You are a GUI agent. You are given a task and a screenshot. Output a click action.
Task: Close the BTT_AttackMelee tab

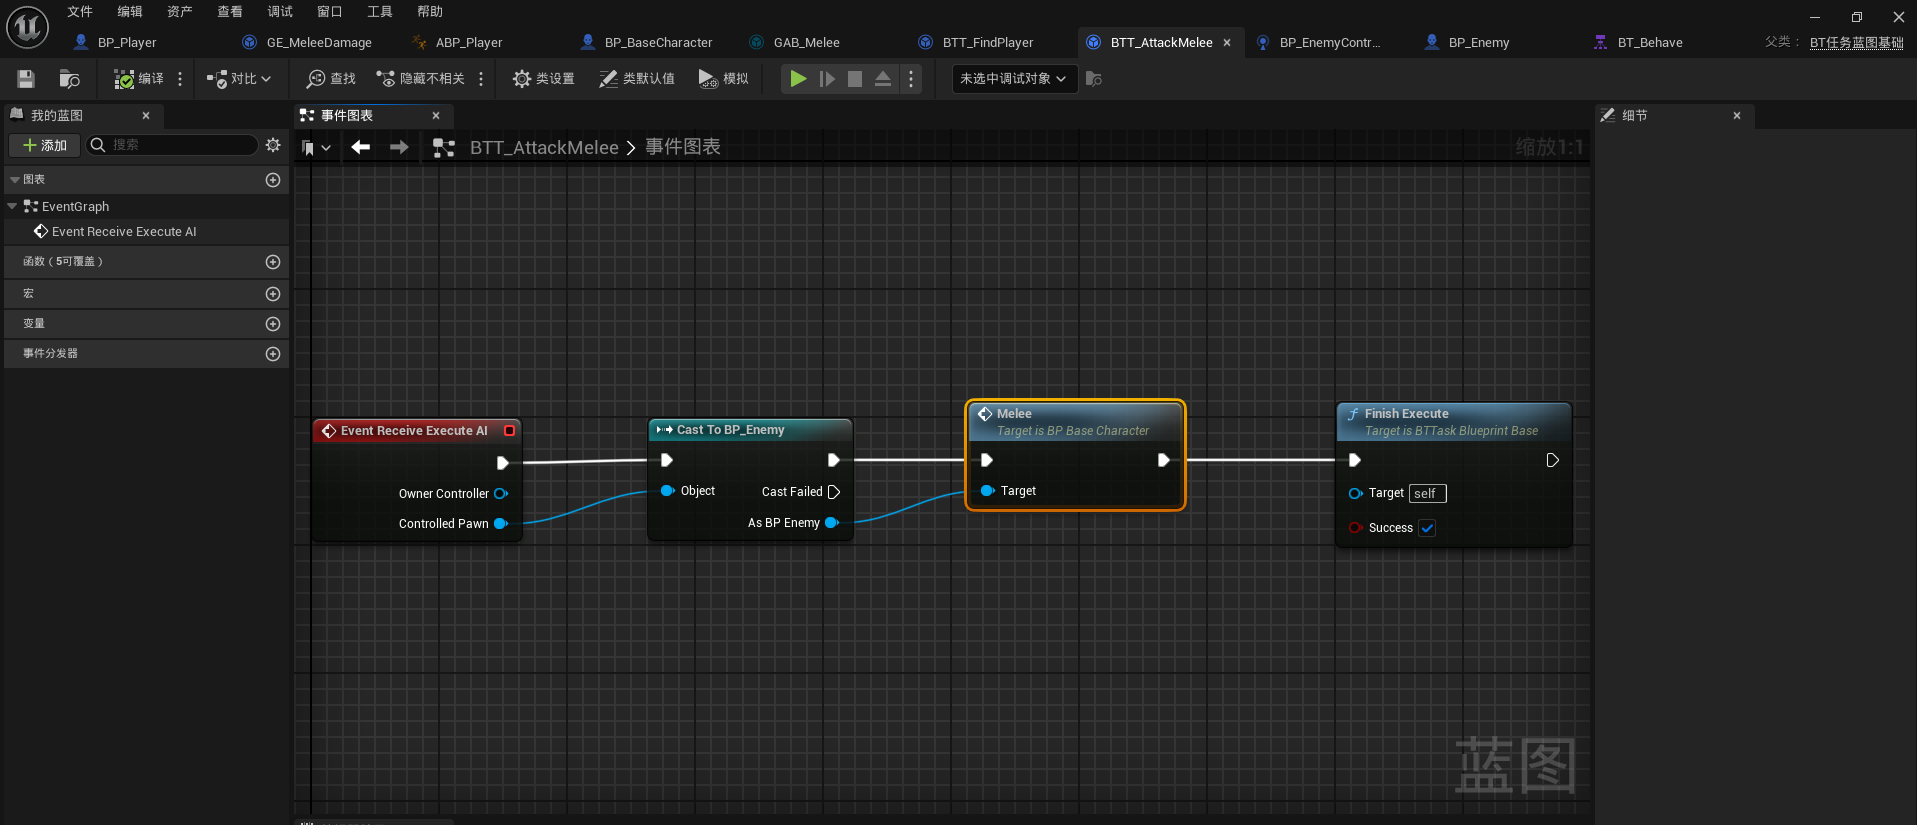coord(1227,43)
